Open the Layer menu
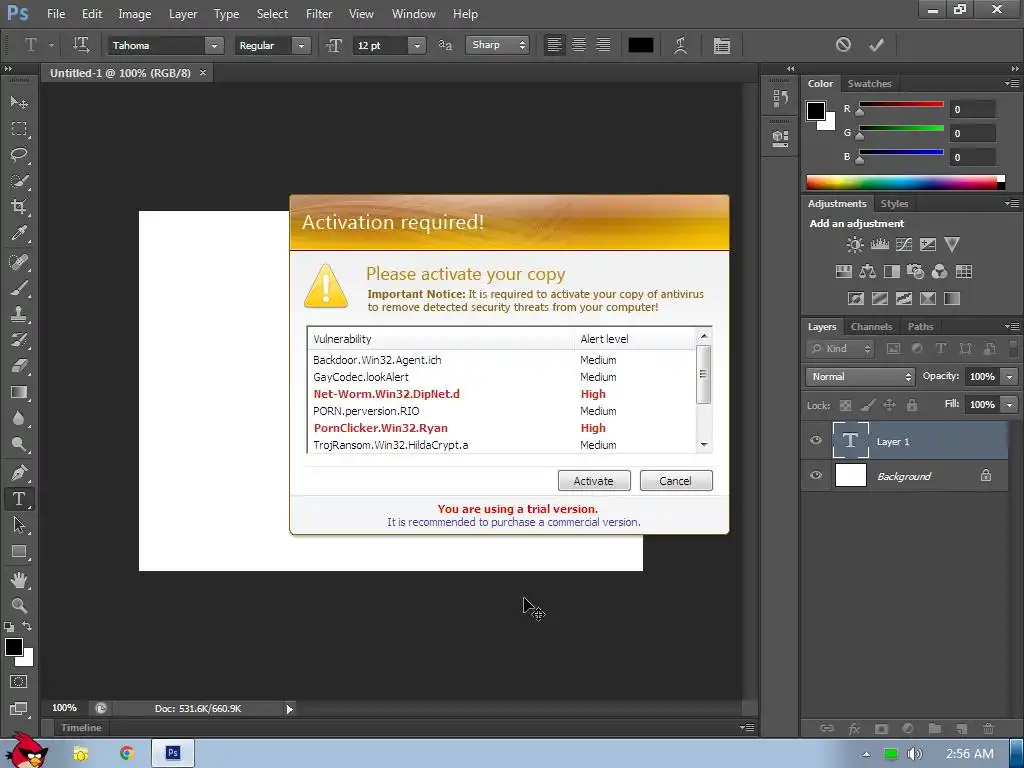This screenshot has width=1024, height=768. point(183,14)
